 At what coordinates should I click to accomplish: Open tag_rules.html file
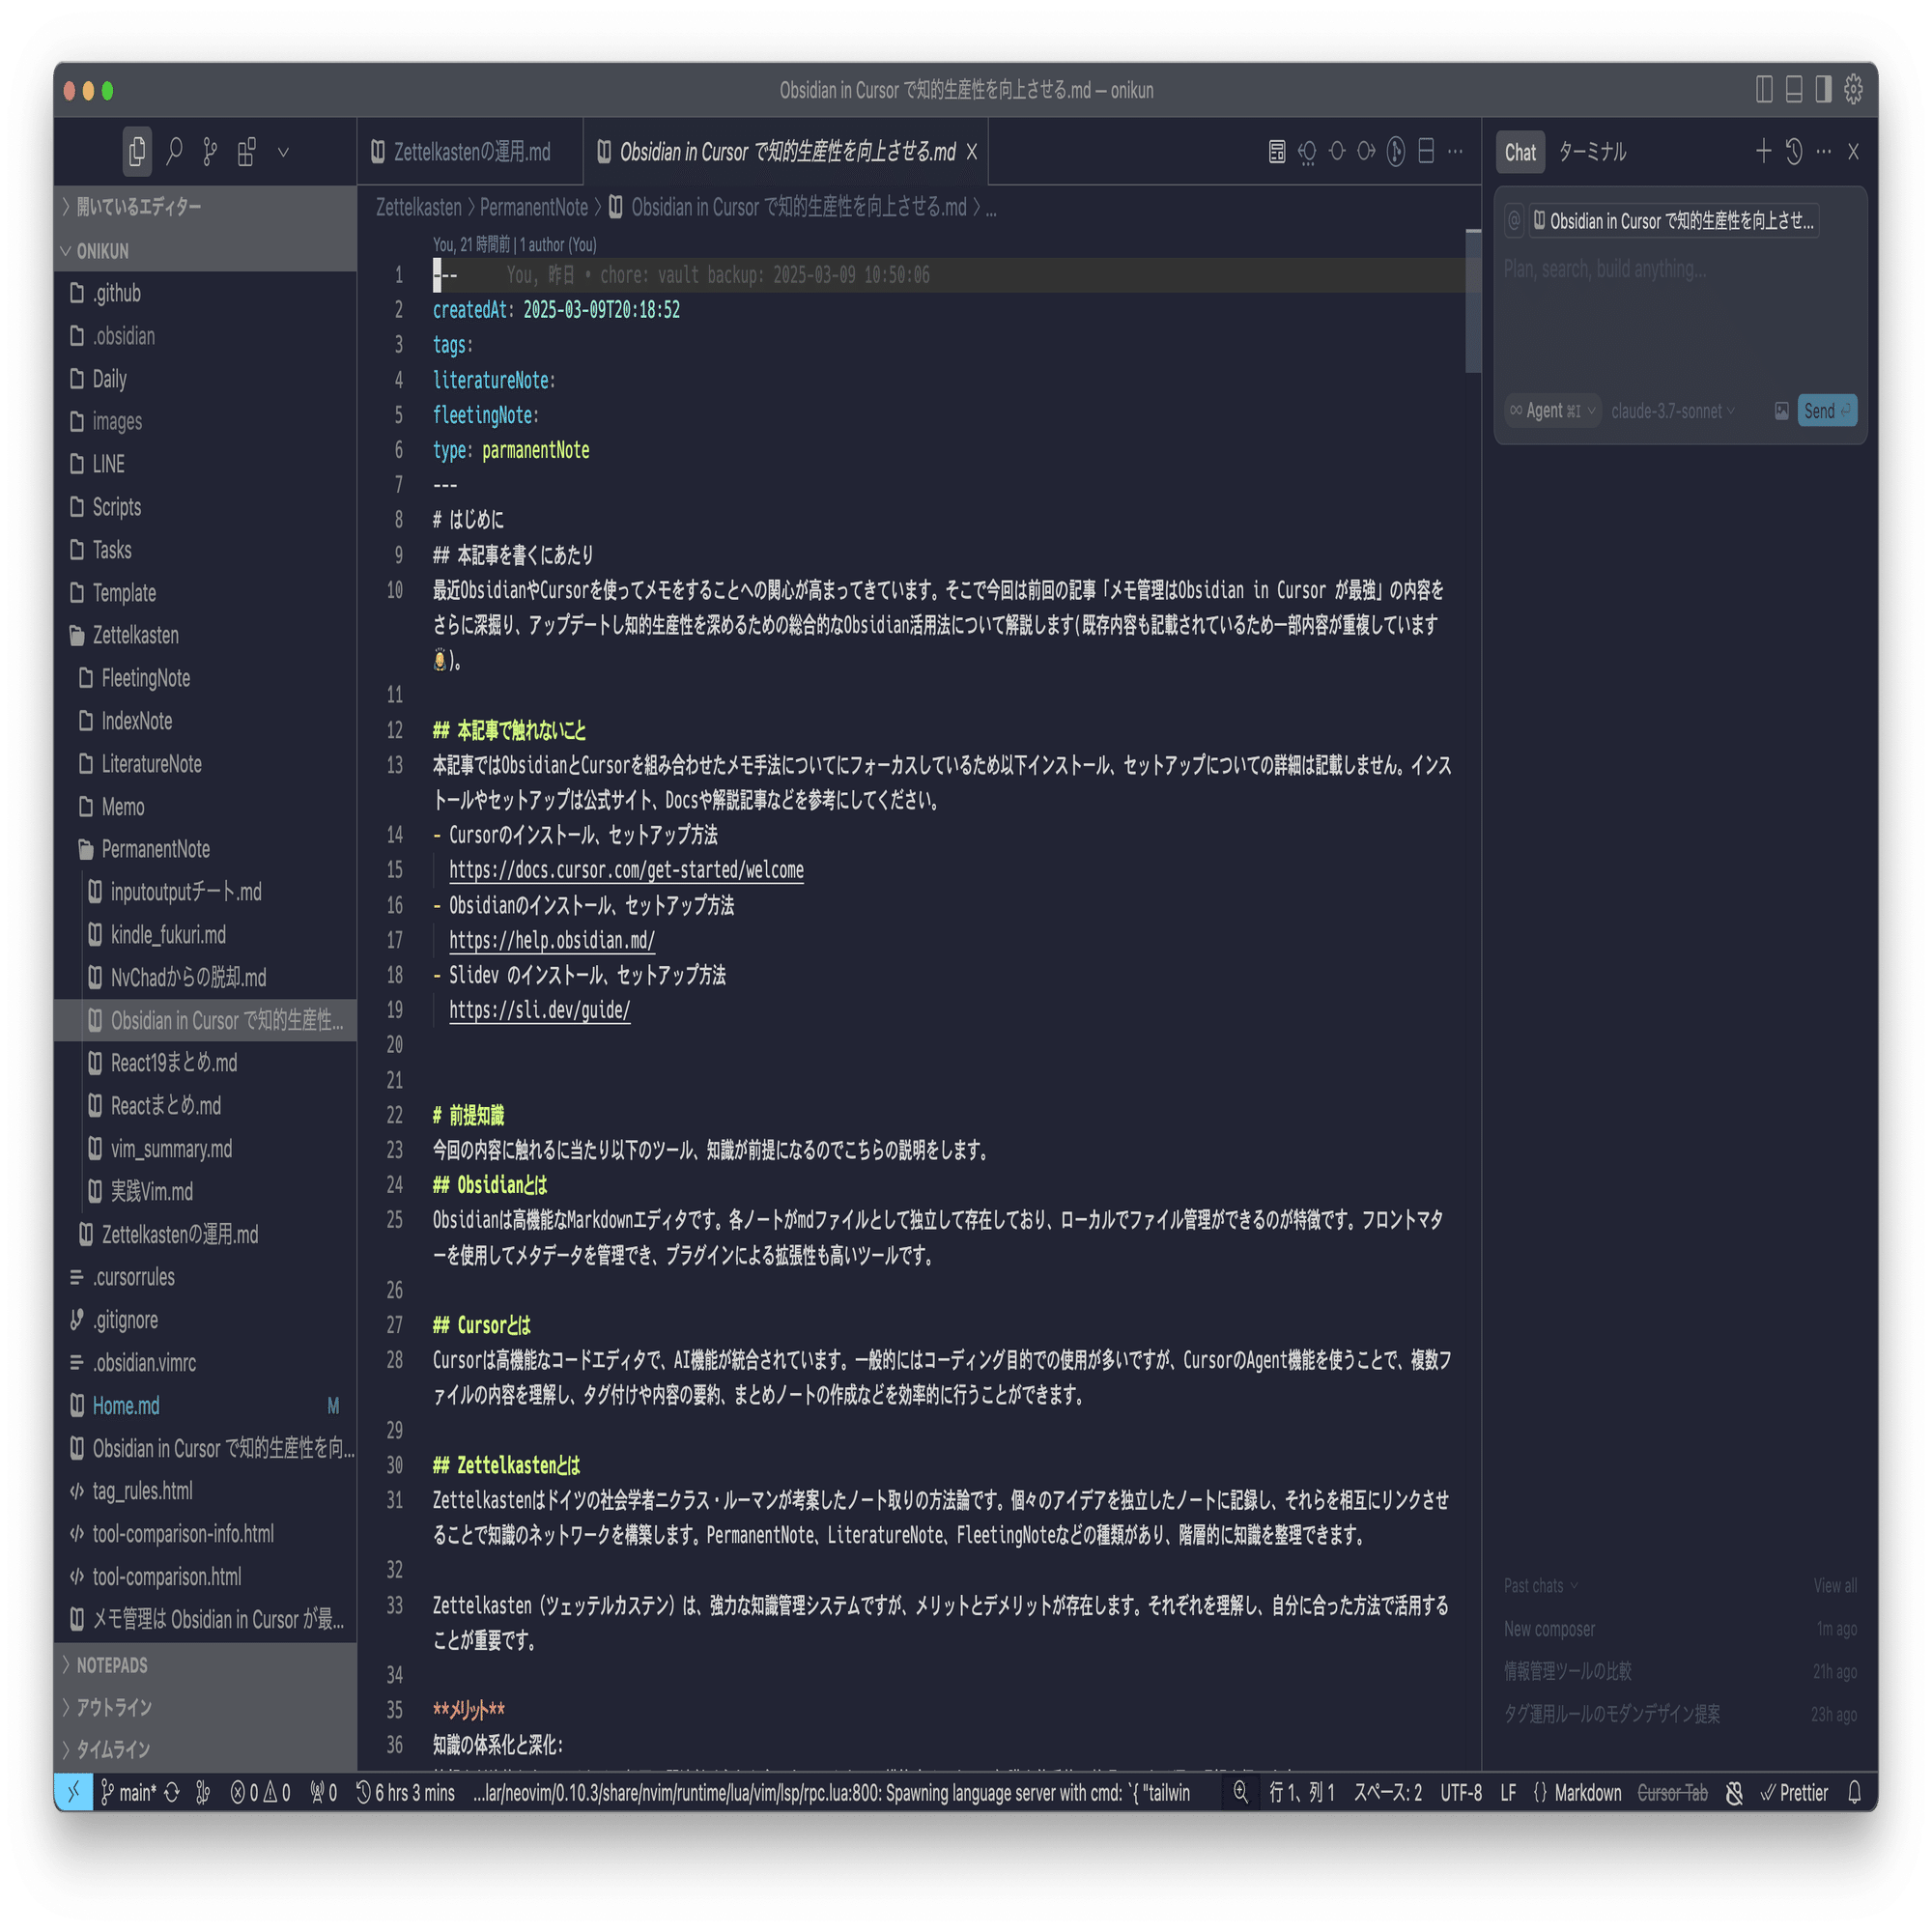pyautogui.click(x=205, y=1491)
